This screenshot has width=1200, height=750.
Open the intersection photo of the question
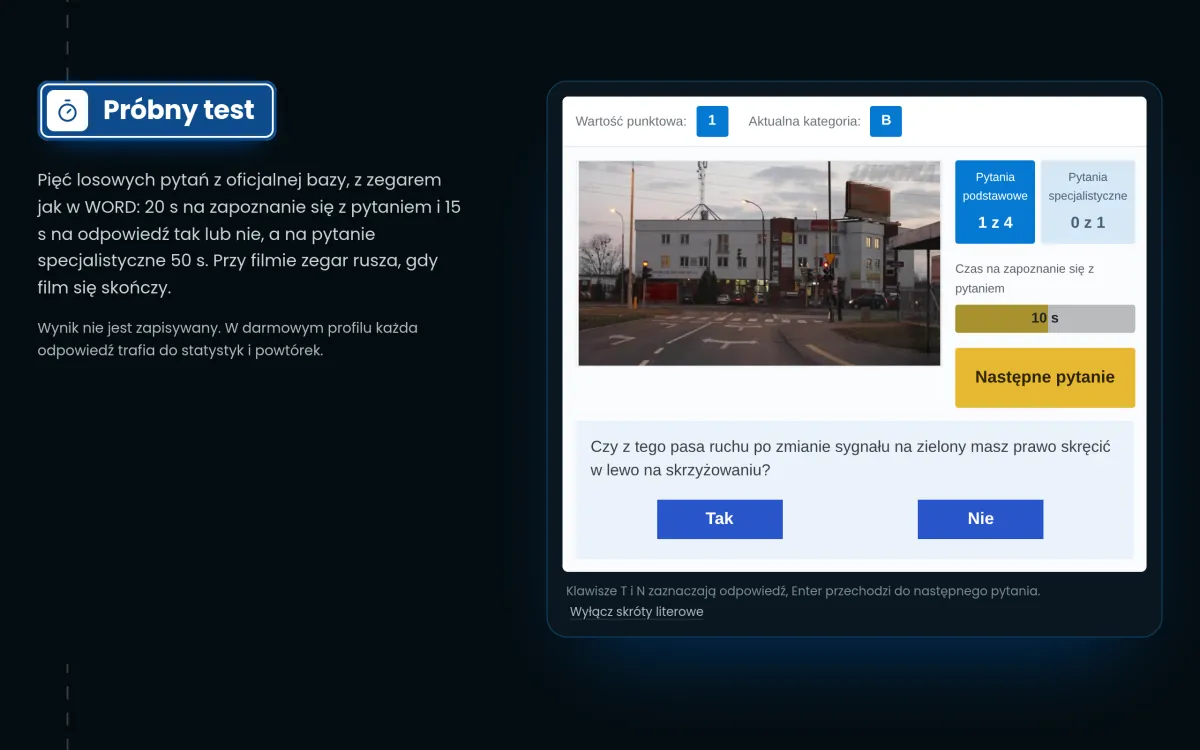759,263
